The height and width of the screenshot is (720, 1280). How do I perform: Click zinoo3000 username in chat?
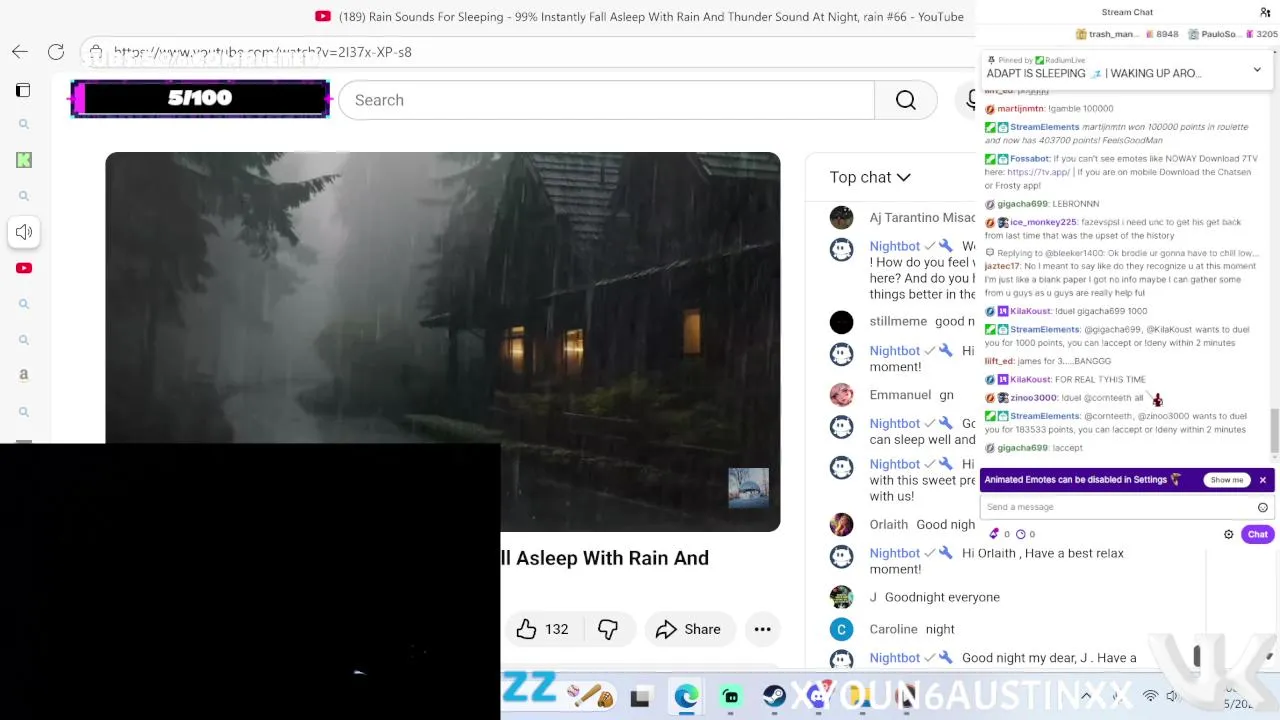1033,398
